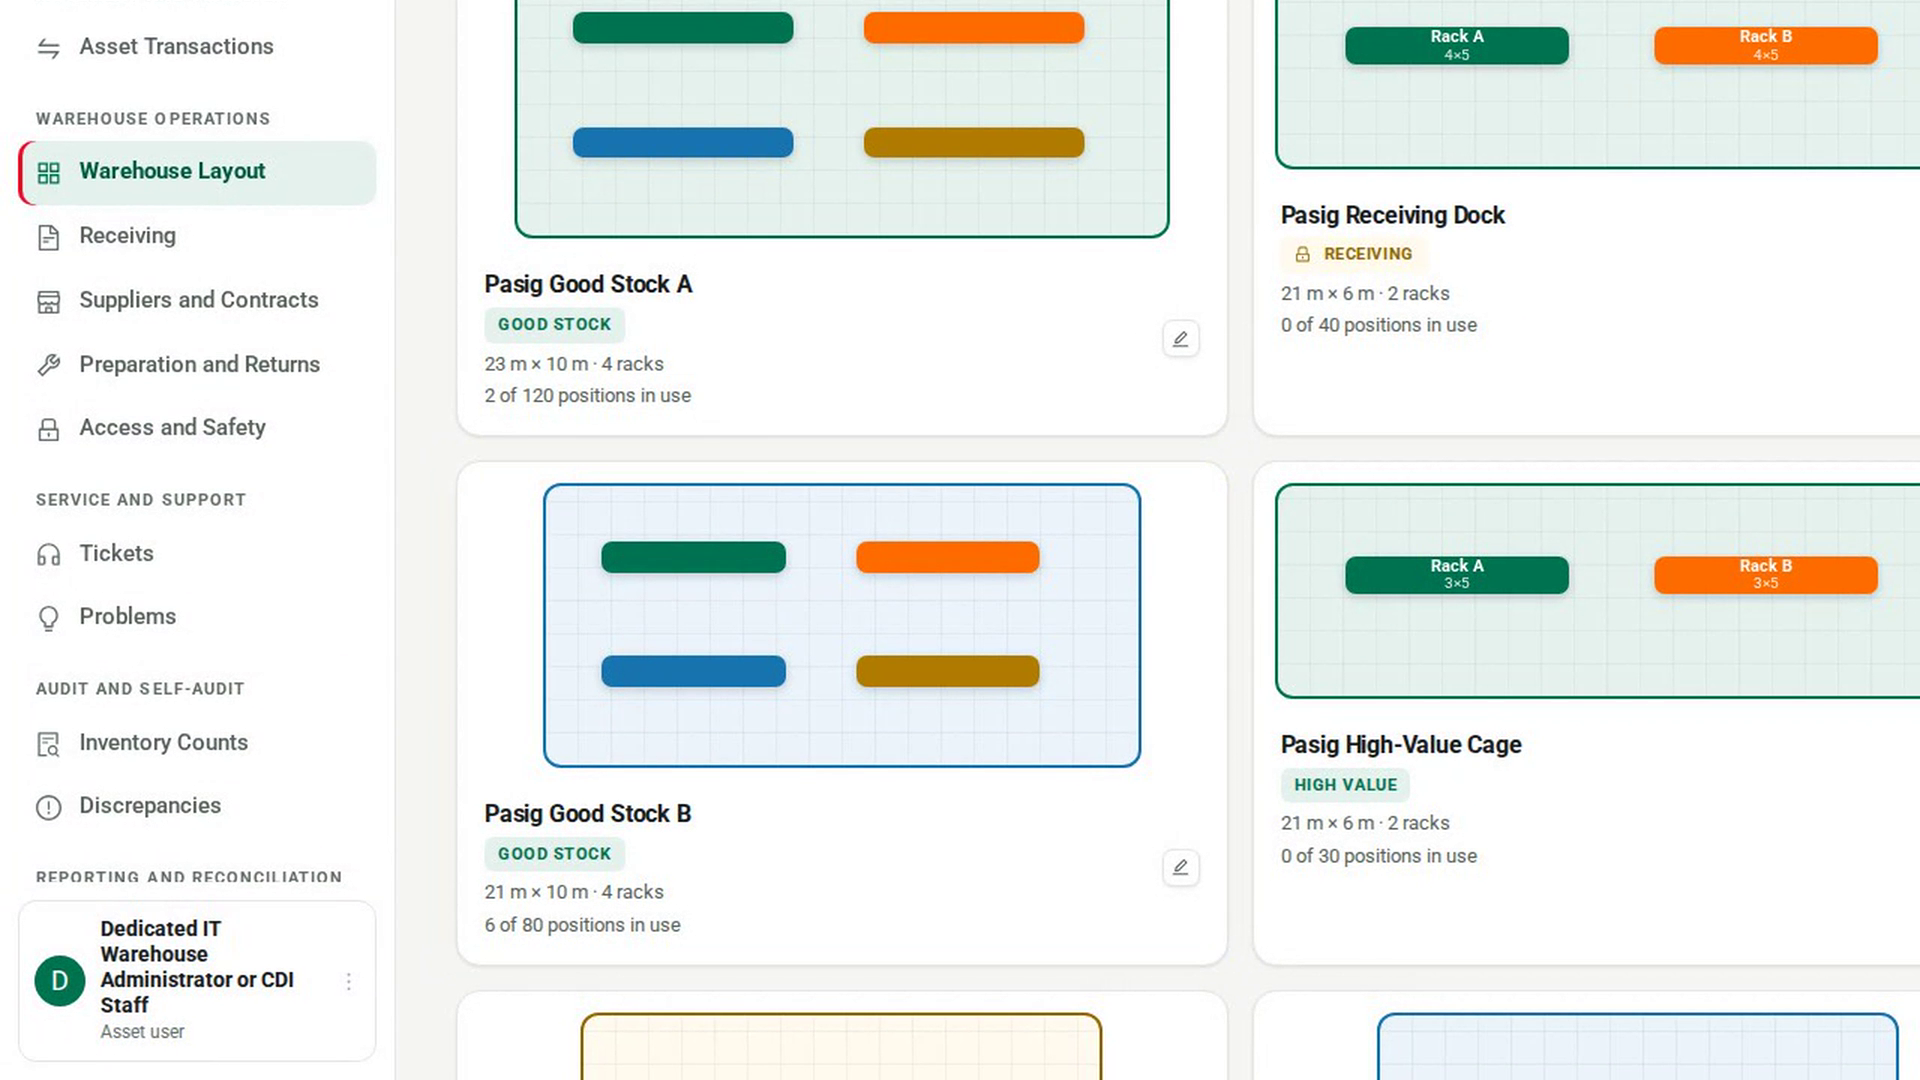Click the Receiving document icon
The image size is (1920, 1080).
pyautogui.click(x=48, y=237)
